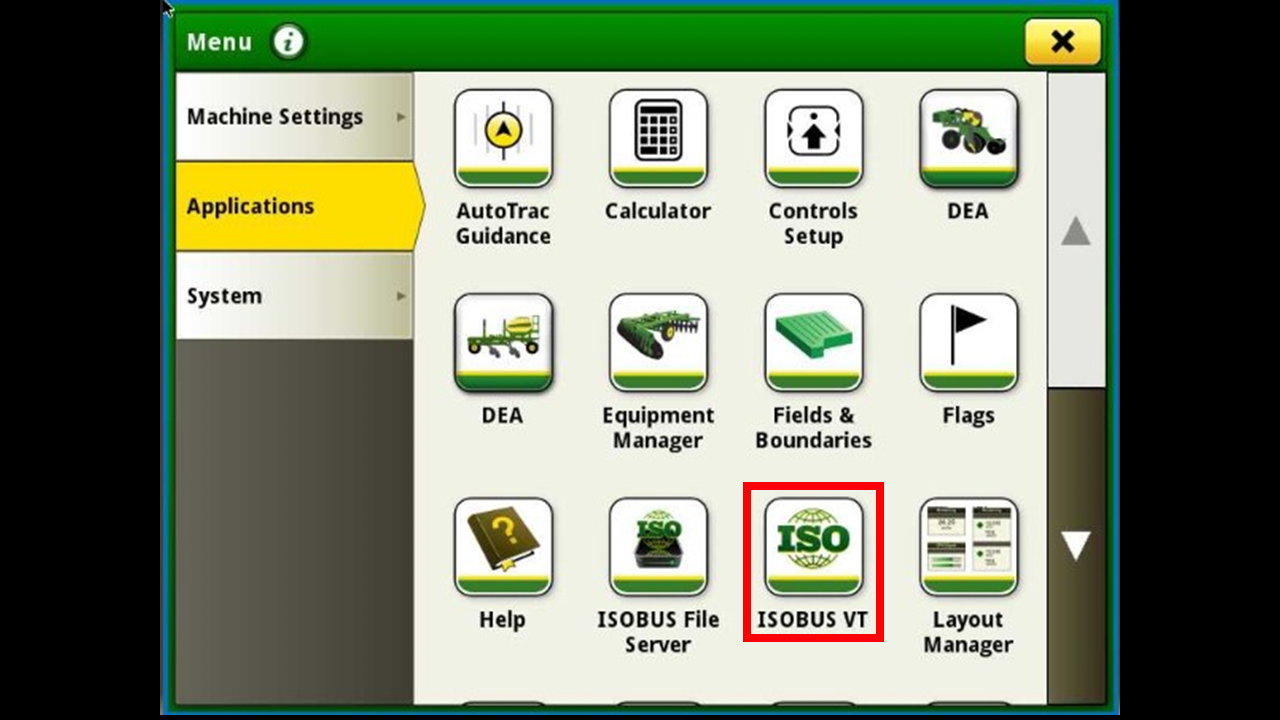Open the ISOBUS VT application

pos(813,546)
